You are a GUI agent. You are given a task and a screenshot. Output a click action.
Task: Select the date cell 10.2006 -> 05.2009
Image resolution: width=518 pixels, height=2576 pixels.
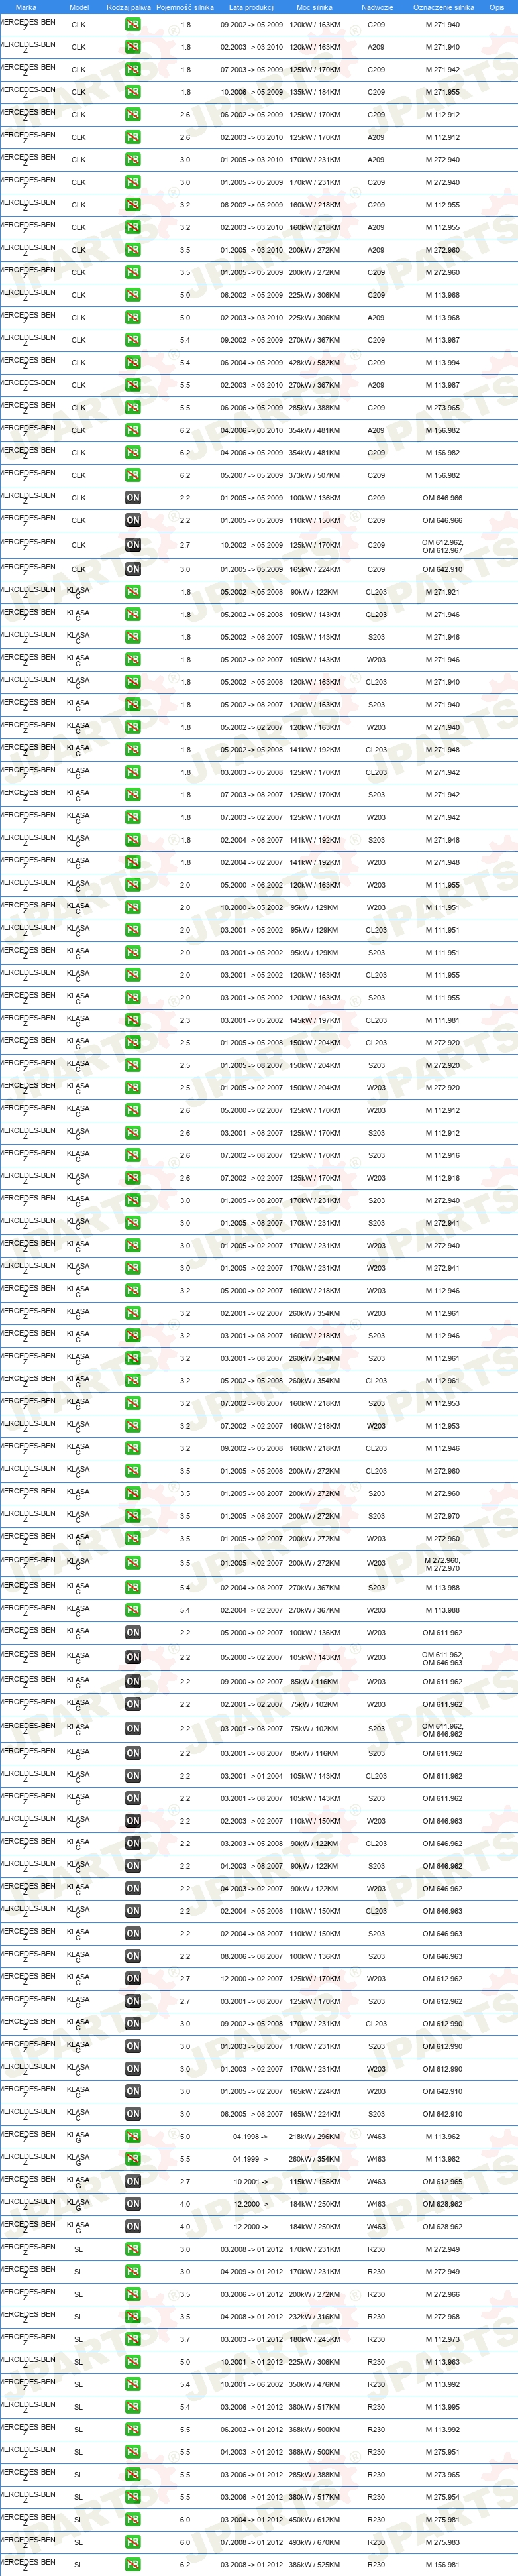[251, 92]
